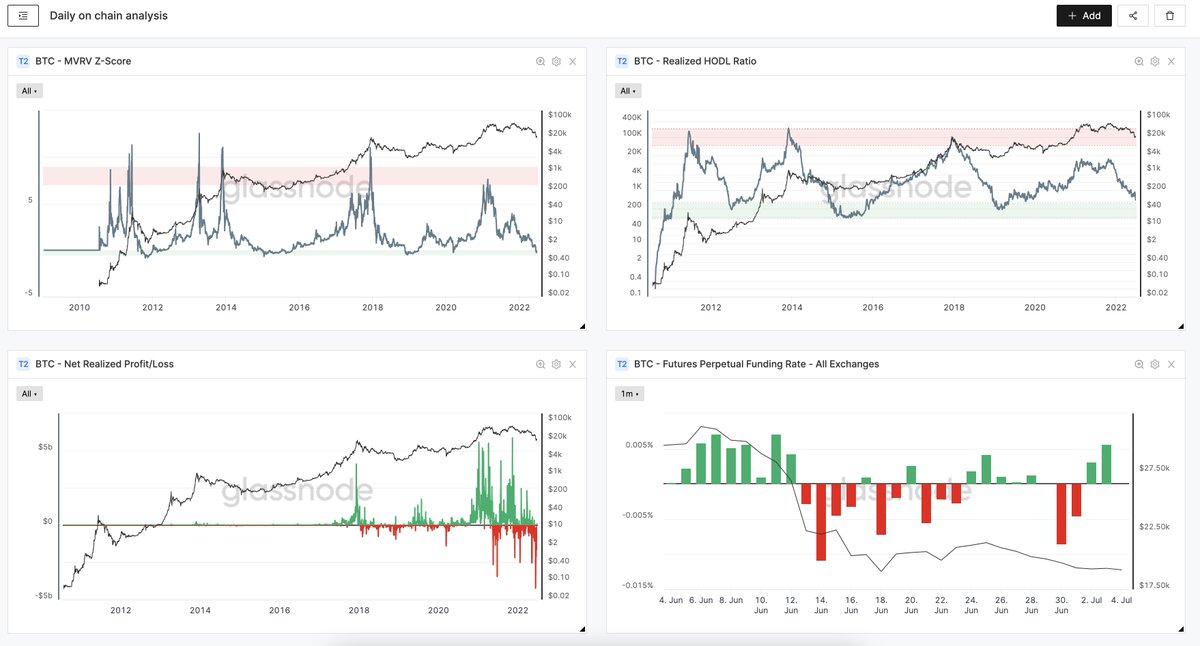Open settings gear of Realized HODL Ratio panel
This screenshot has width=1200, height=646.
(1154, 61)
